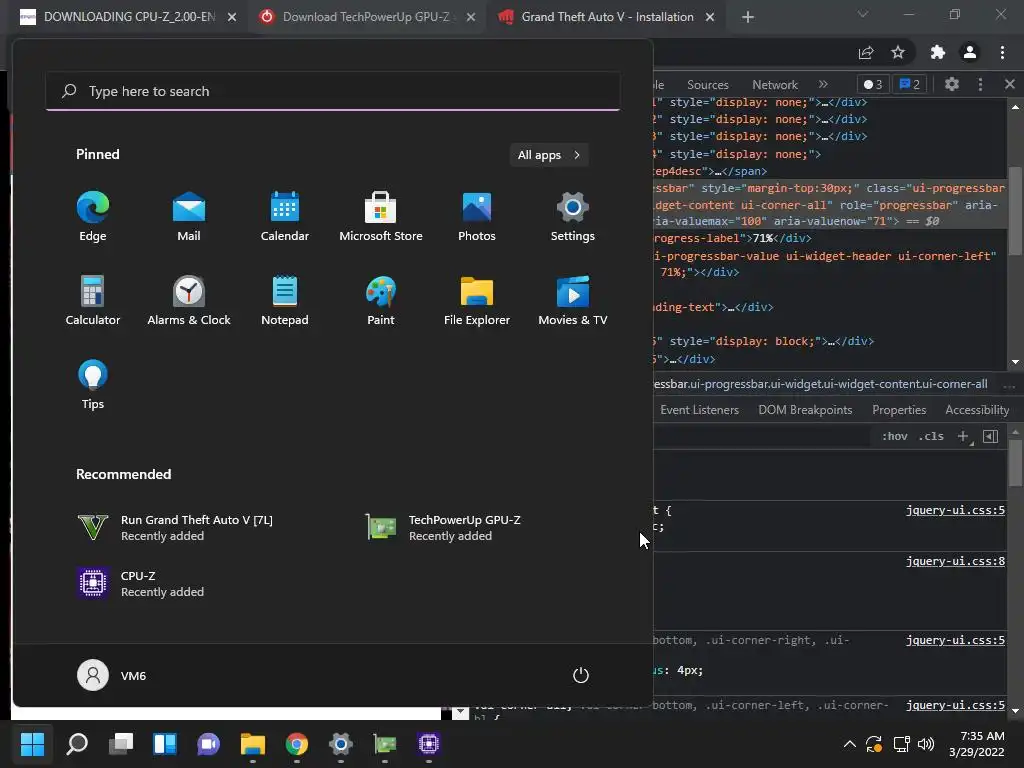Open Widgets from taskbar
Image resolution: width=1024 pixels, height=768 pixels.
point(165,744)
